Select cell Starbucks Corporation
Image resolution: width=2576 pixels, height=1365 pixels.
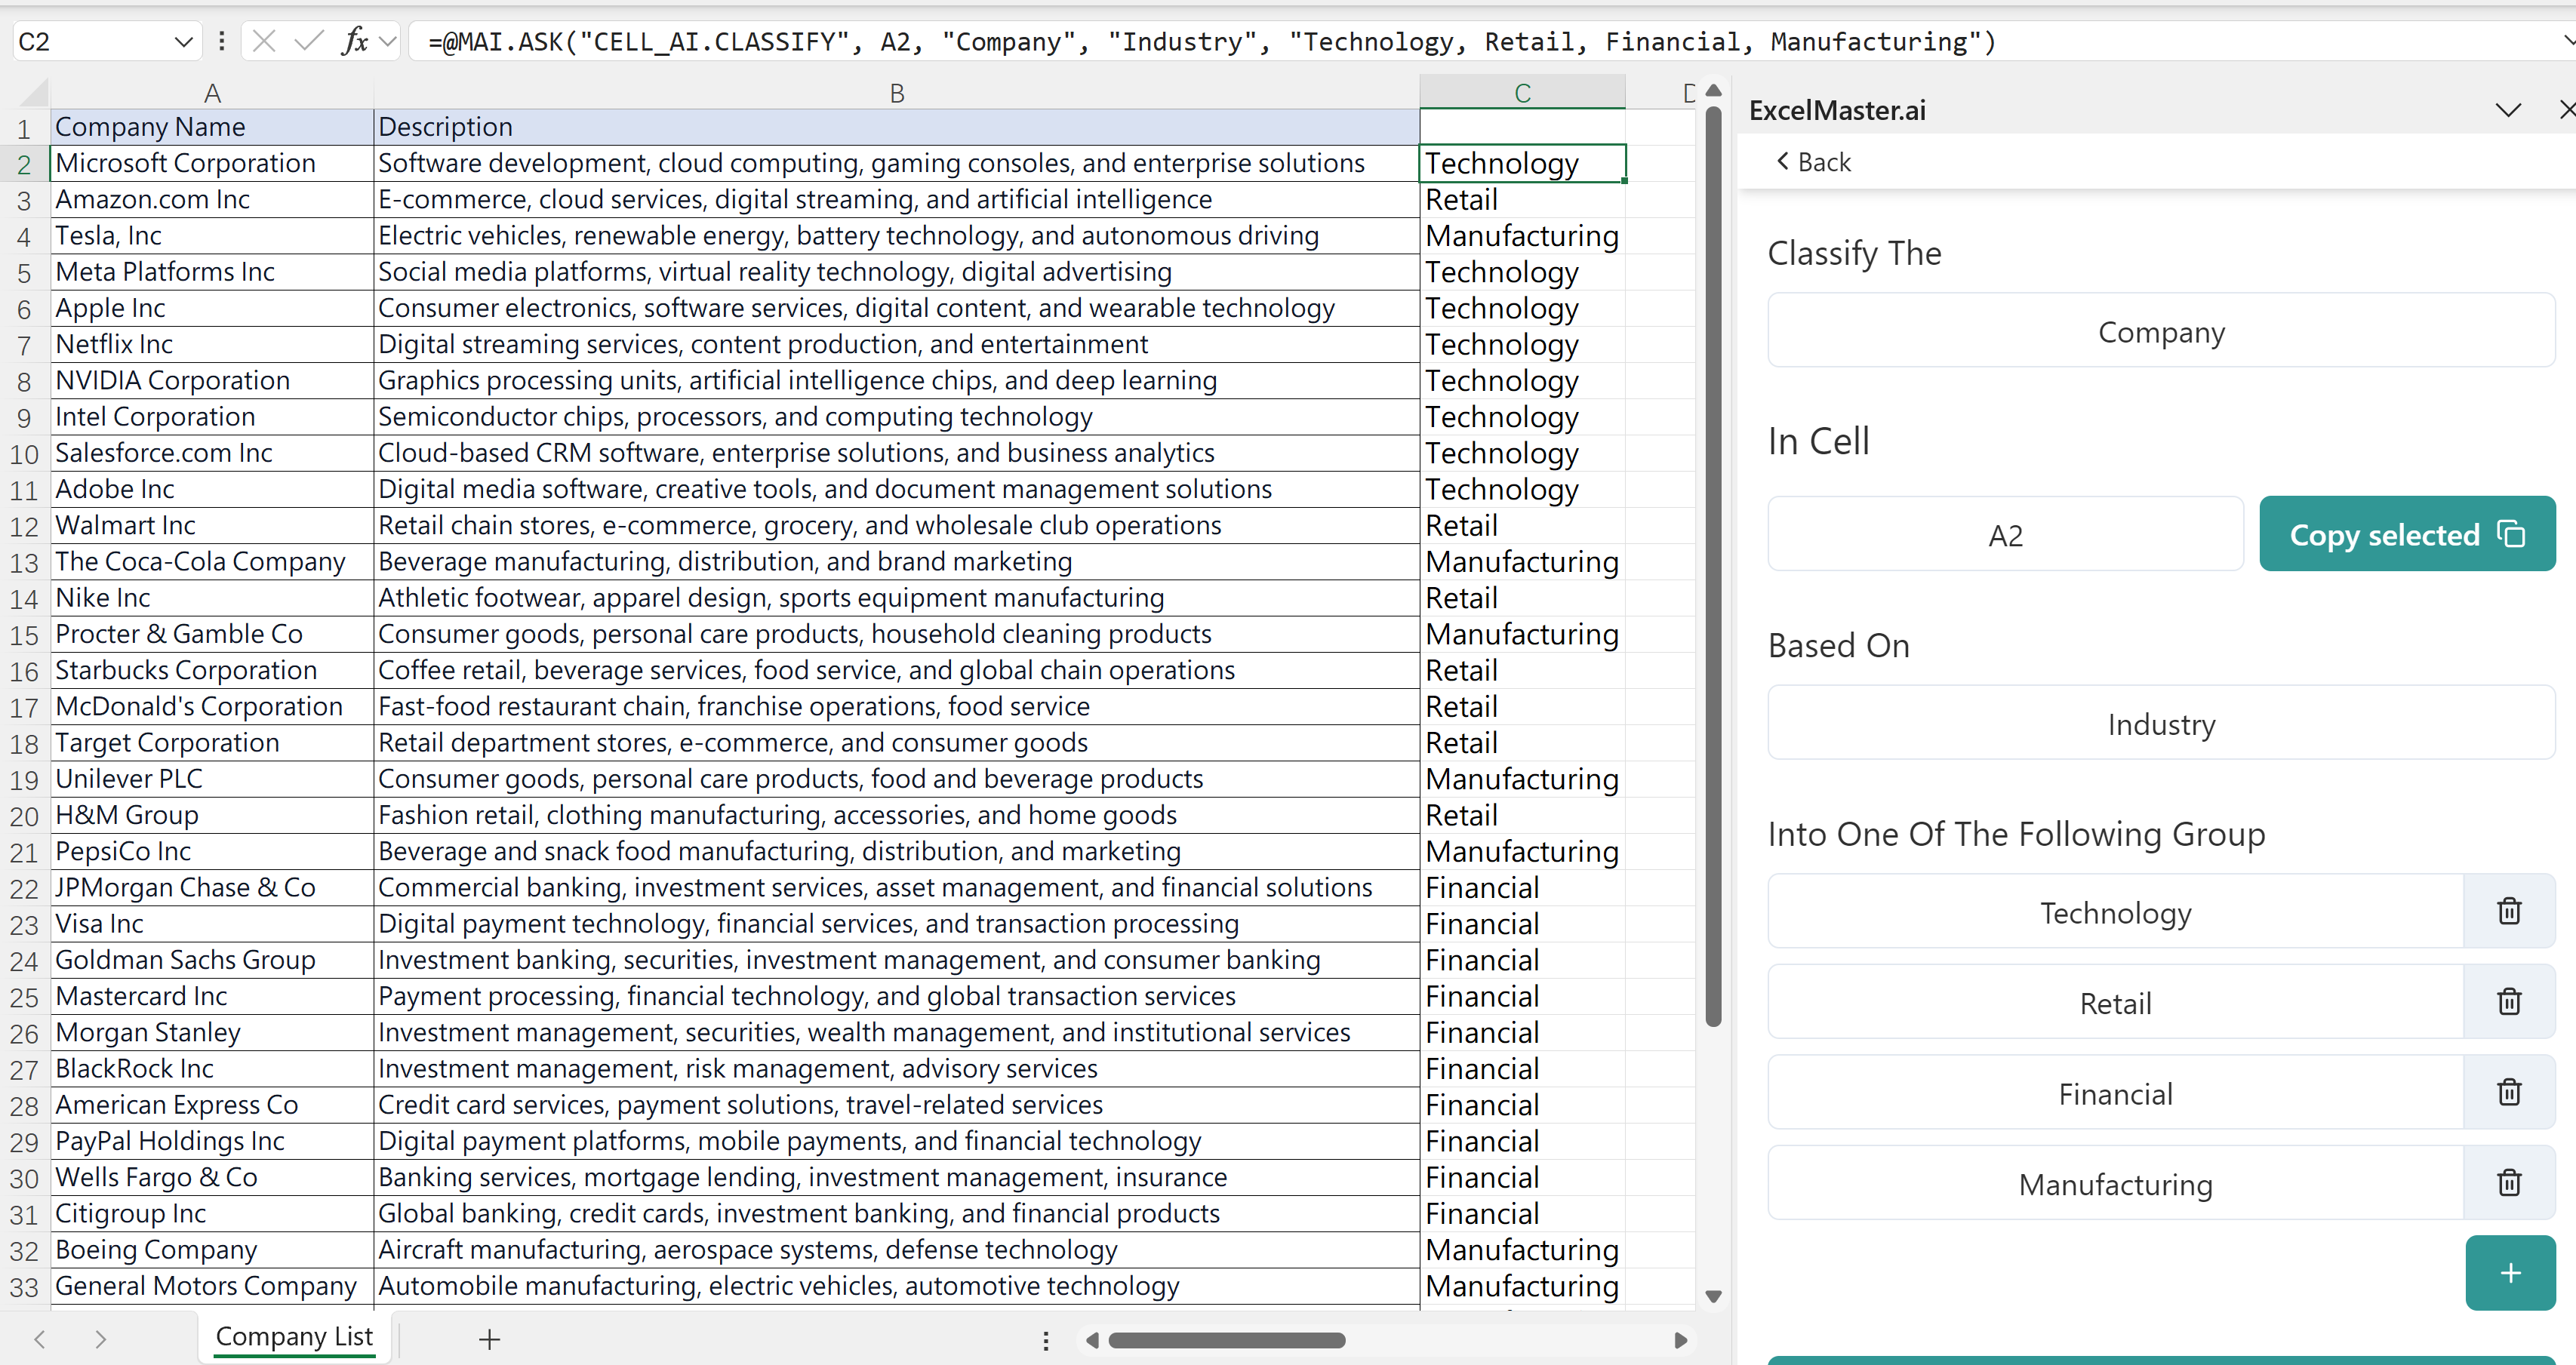tap(212, 671)
